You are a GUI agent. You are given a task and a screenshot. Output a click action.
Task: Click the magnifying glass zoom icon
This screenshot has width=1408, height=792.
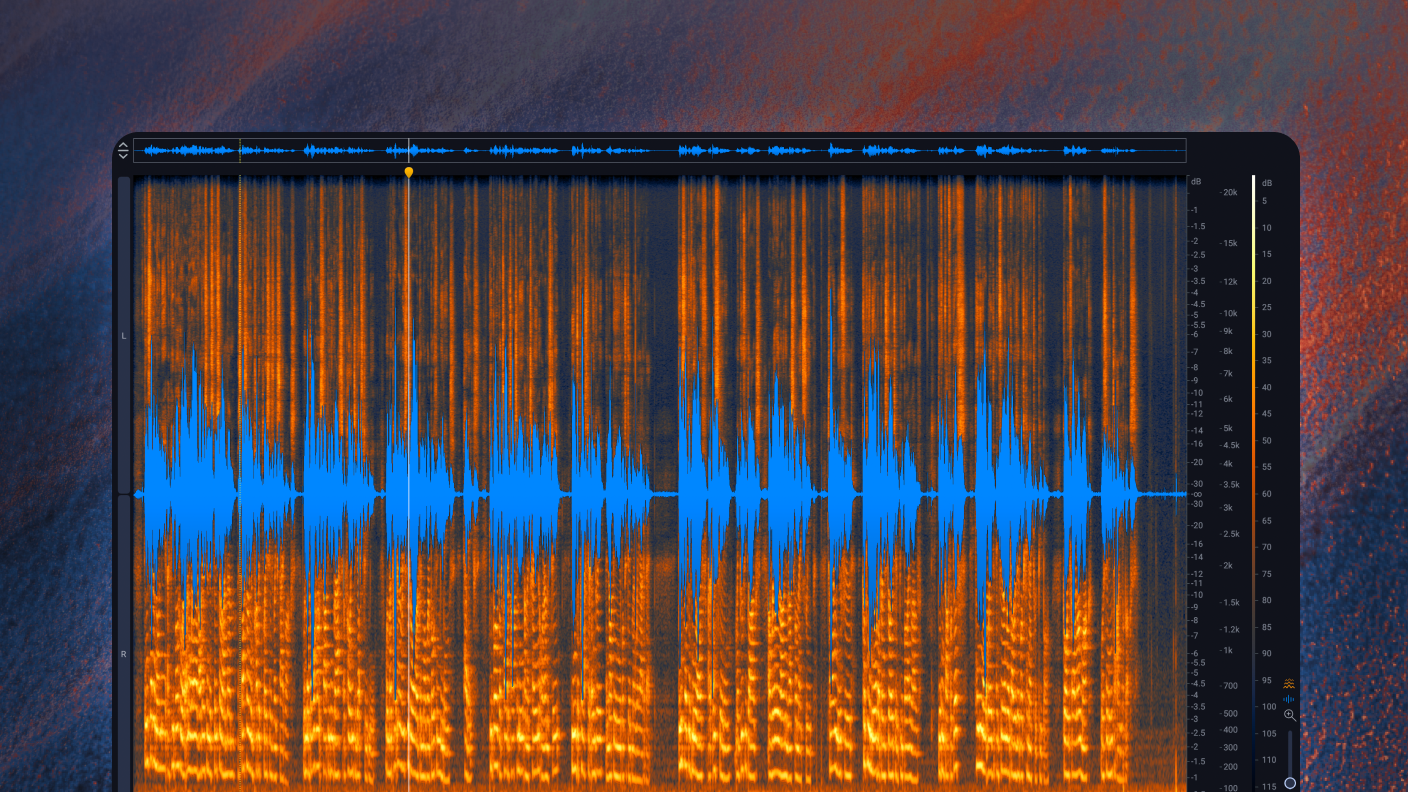coord(1289,715)
